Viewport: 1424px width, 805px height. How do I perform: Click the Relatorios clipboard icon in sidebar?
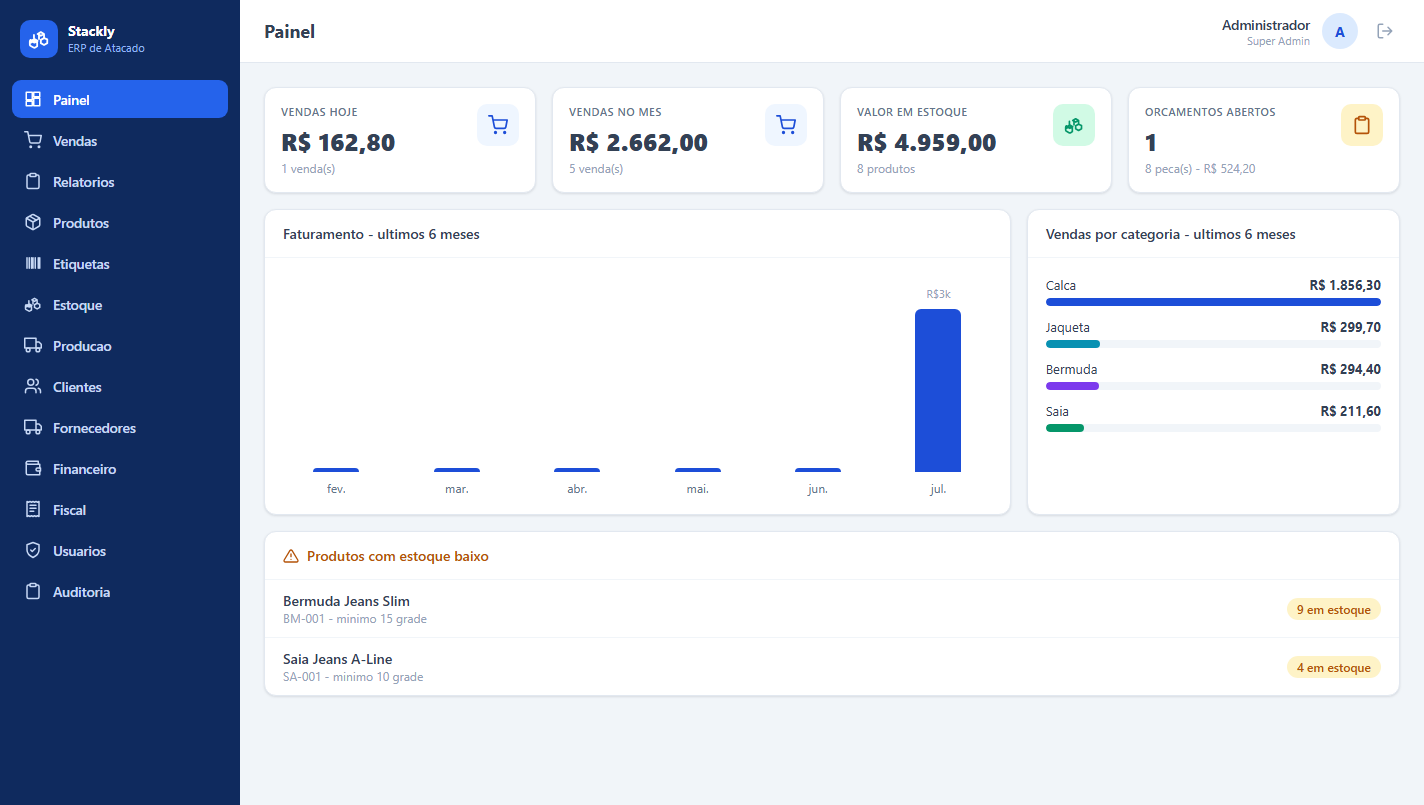pyautogui.click(x=33, y=181)
